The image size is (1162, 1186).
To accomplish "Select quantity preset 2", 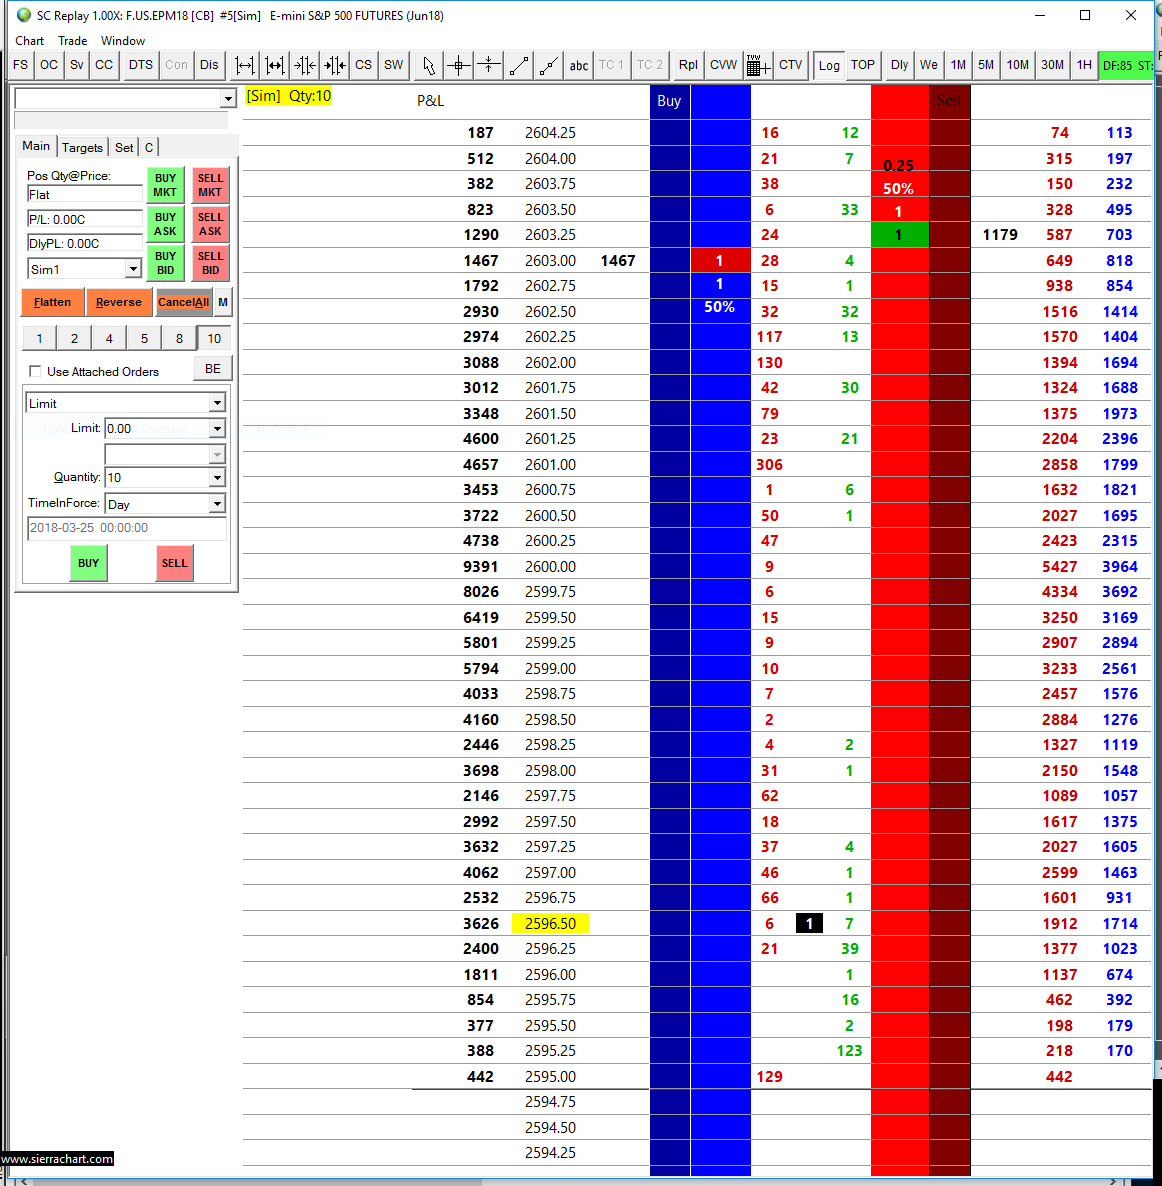I will [74, 339].
